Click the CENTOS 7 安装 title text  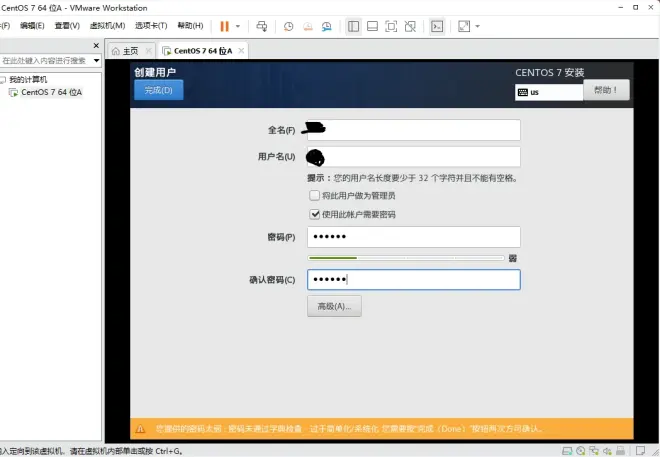pos(550,72)
